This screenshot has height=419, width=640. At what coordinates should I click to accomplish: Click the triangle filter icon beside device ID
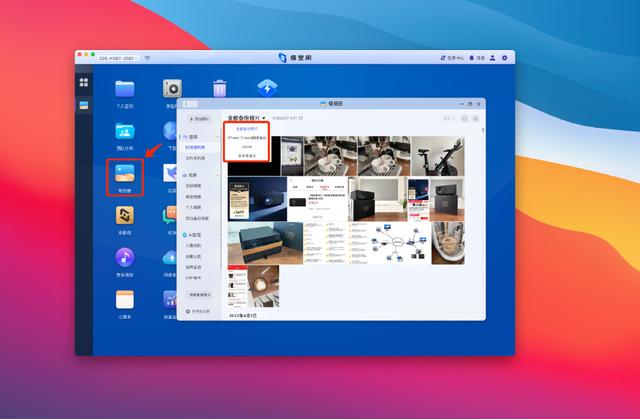click(147, 58)
